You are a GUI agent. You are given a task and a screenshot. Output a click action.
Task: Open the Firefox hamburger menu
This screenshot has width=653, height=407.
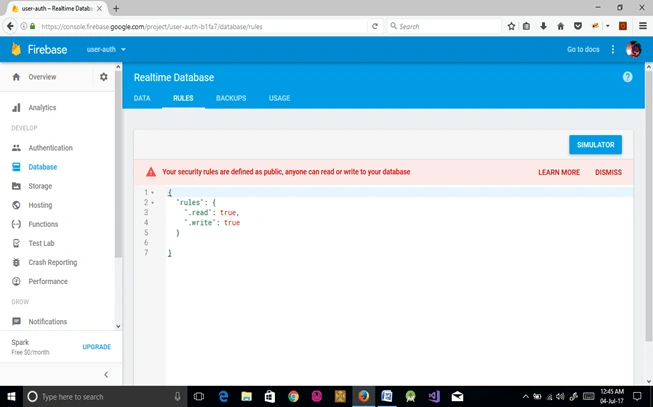(x=643, y=26)
